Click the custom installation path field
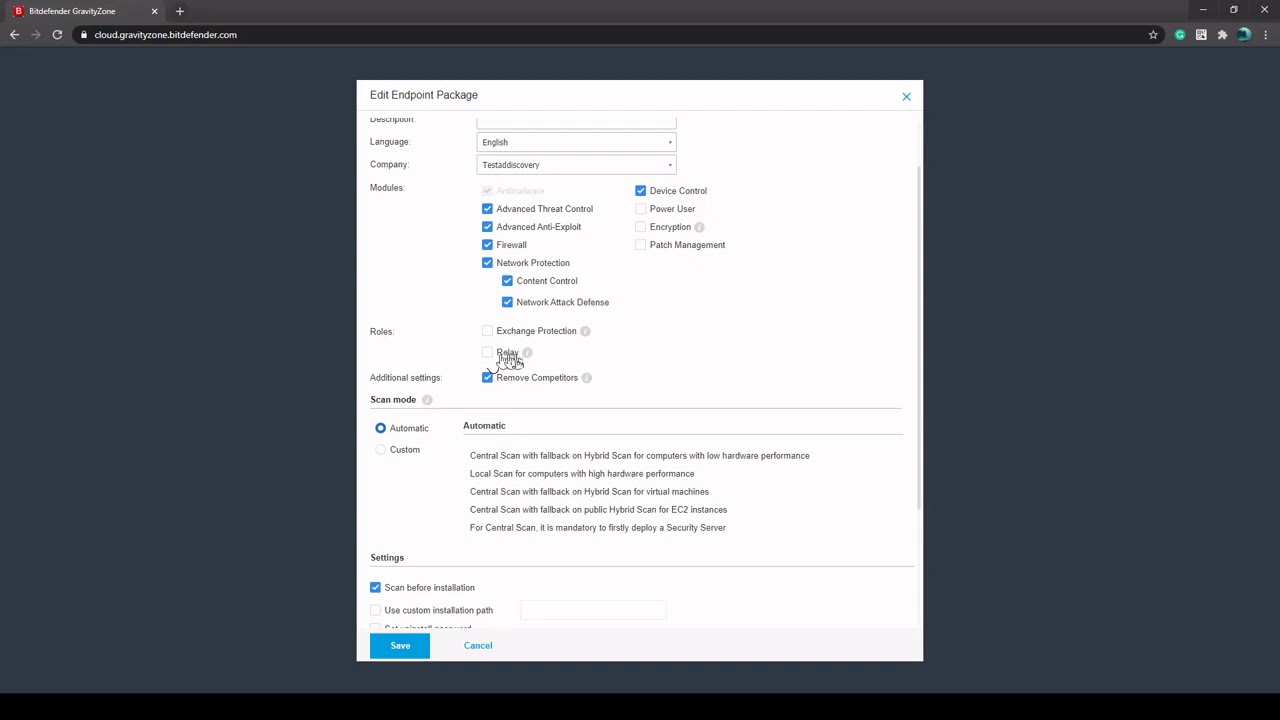 coord(593,610)
